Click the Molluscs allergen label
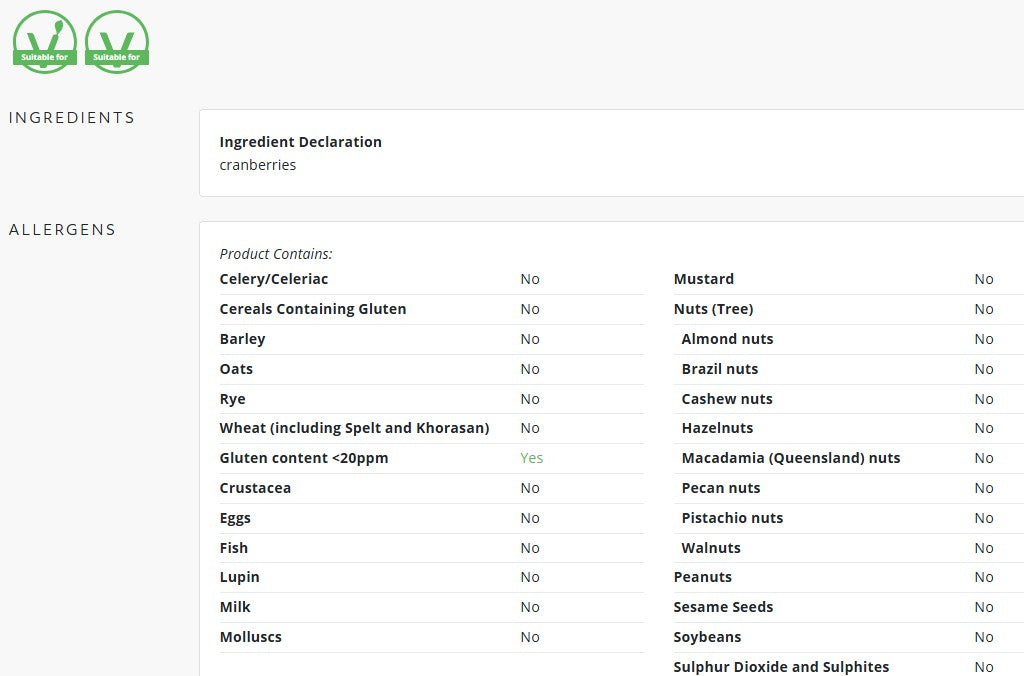 251,637
